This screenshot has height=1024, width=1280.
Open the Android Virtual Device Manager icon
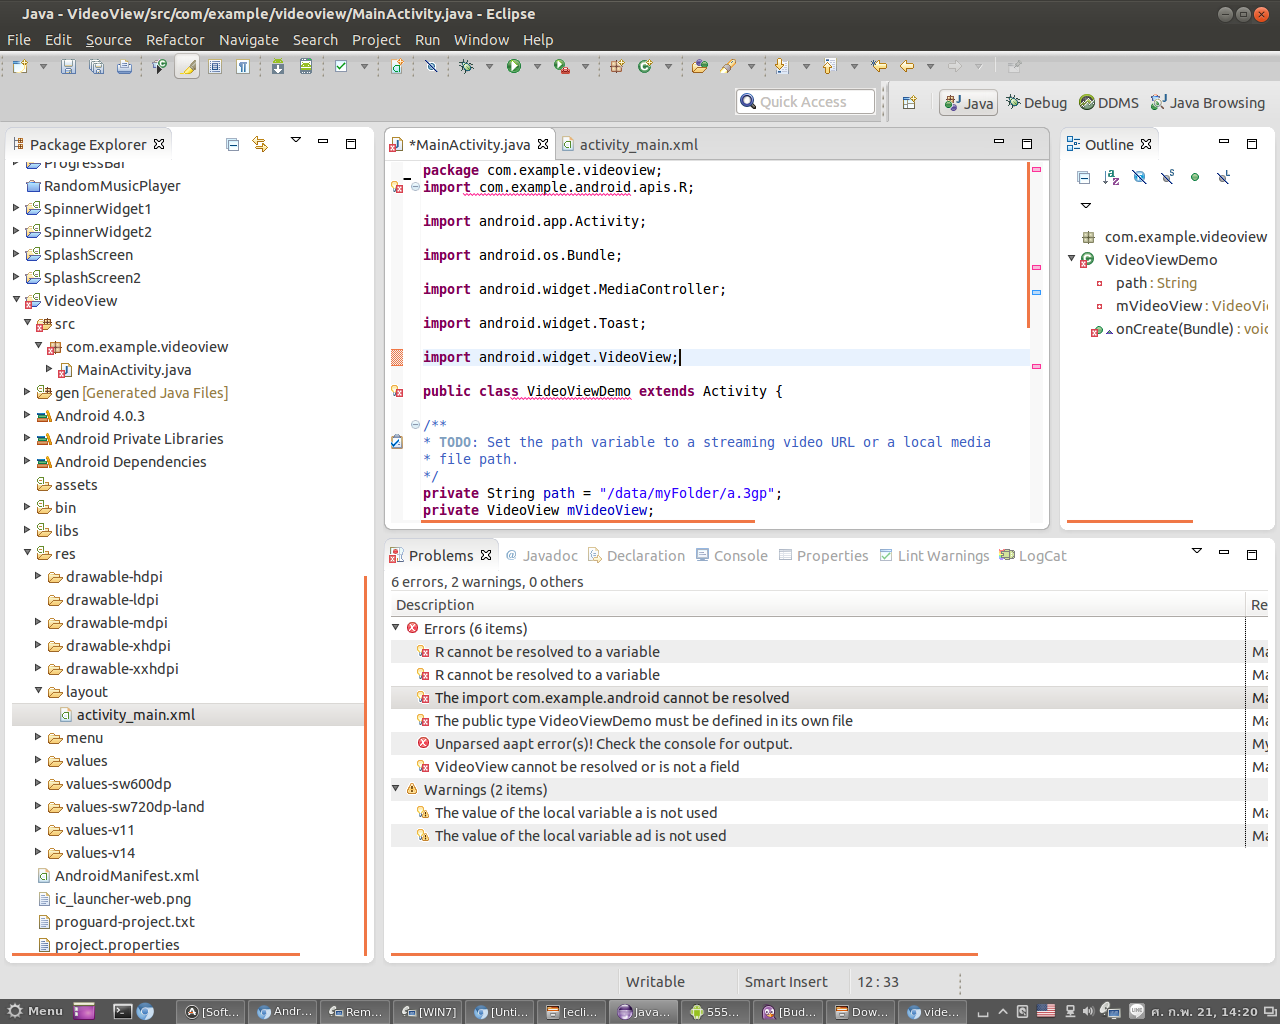306,66
